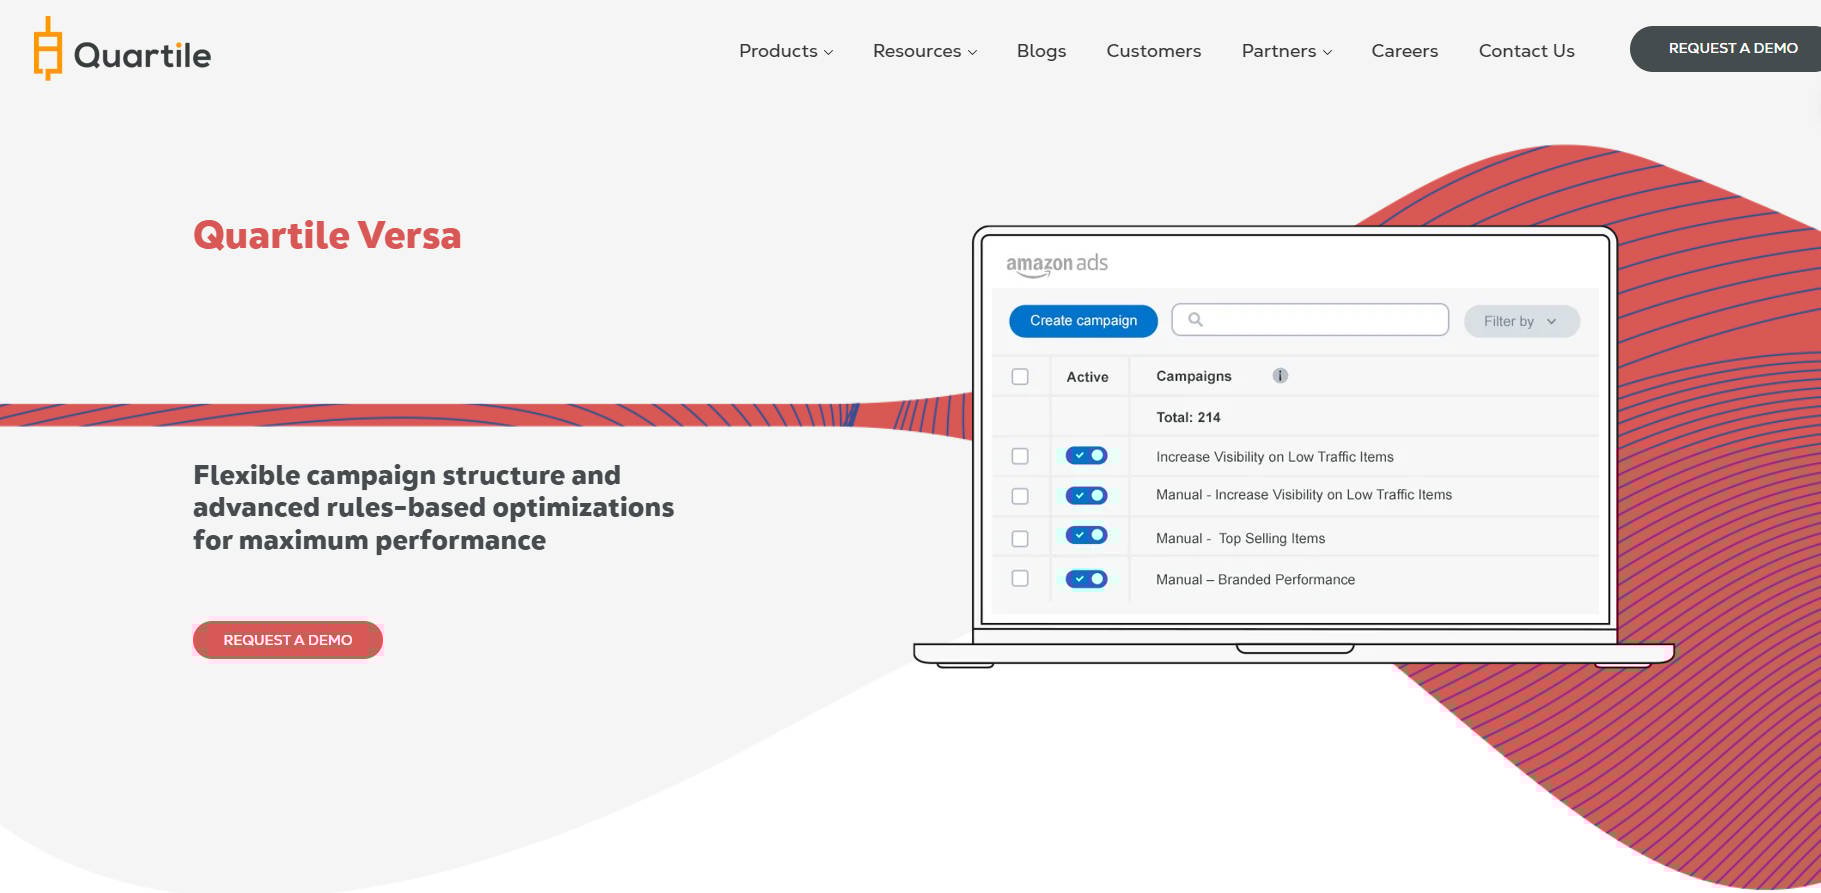This screenshot has height=893, width=1821.
Task: Visit the Careers page
Action: click(x=1404, y=51)
